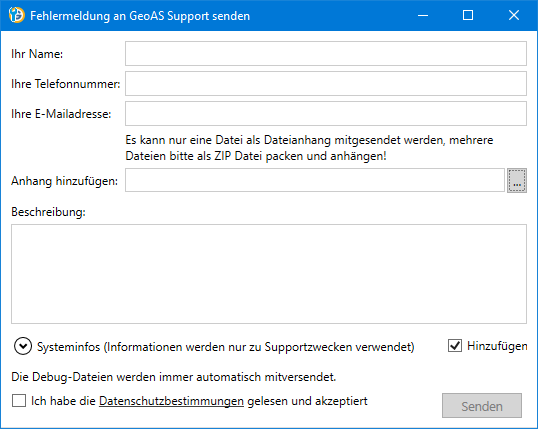Click the 'Die Debug-Dateien werden immer automatisch mitversendet.' text
538x429 pixels.
(174, 377)
